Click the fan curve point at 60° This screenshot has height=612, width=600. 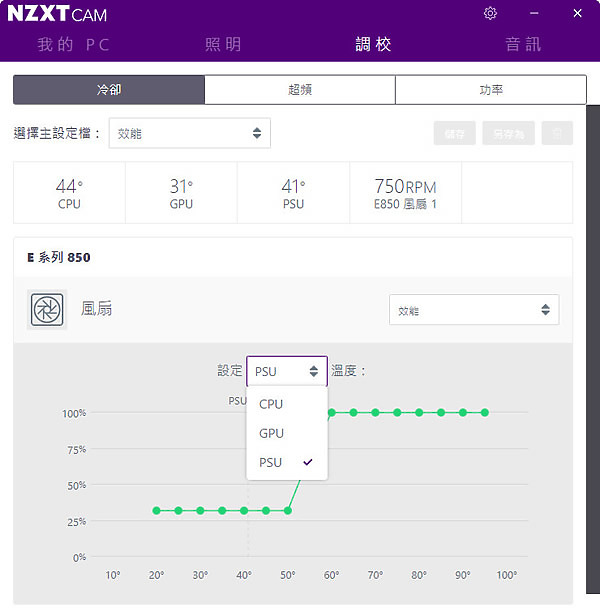click(332, 413)
